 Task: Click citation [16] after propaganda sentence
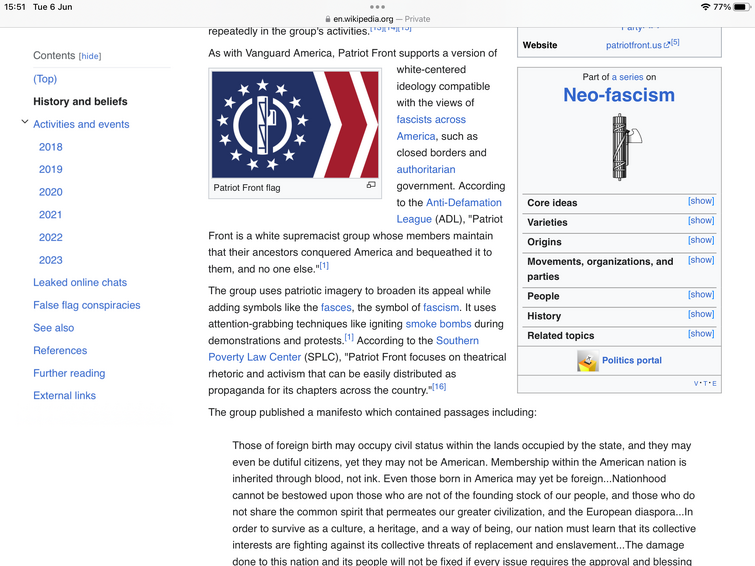[x=439, y=386]
